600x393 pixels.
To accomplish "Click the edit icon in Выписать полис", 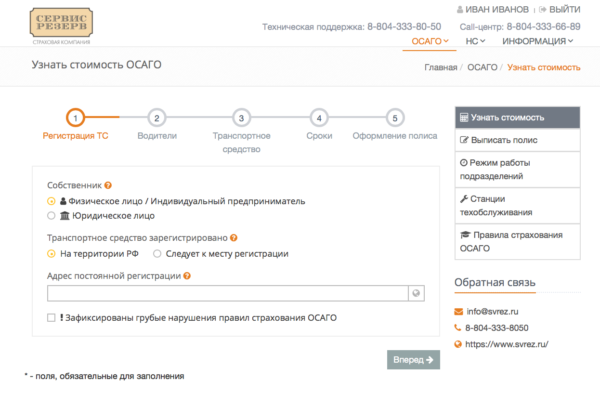I will pos(464,140).
